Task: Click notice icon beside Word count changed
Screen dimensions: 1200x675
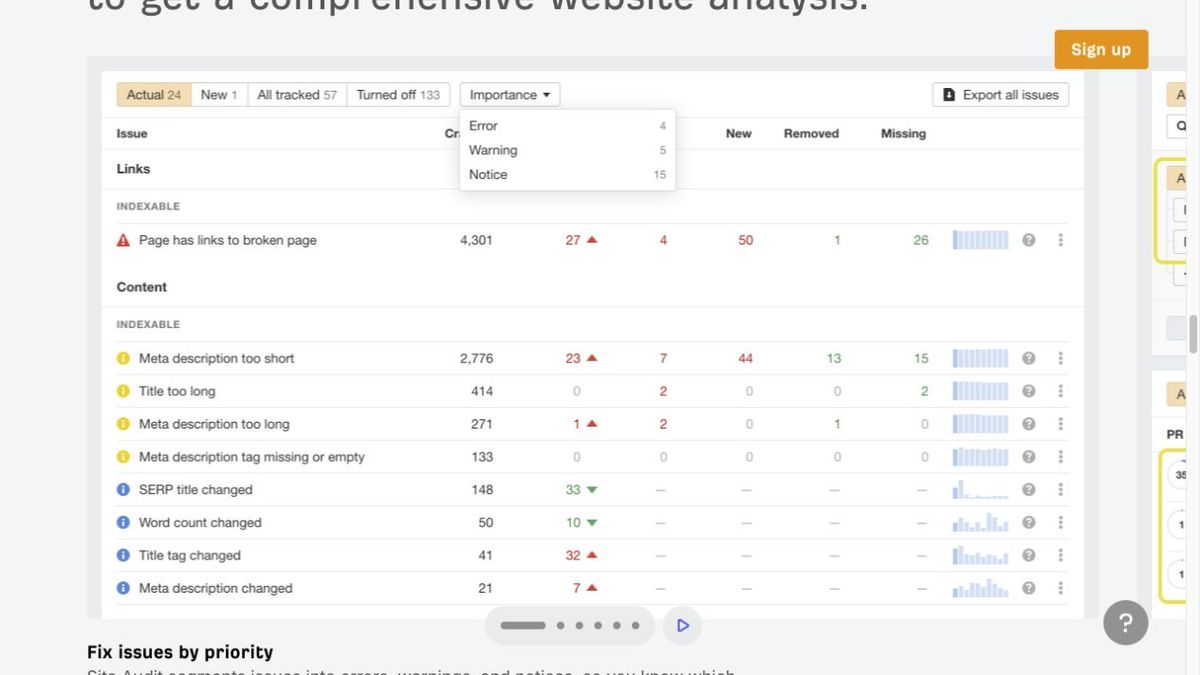Action: [x=124, y=522]
